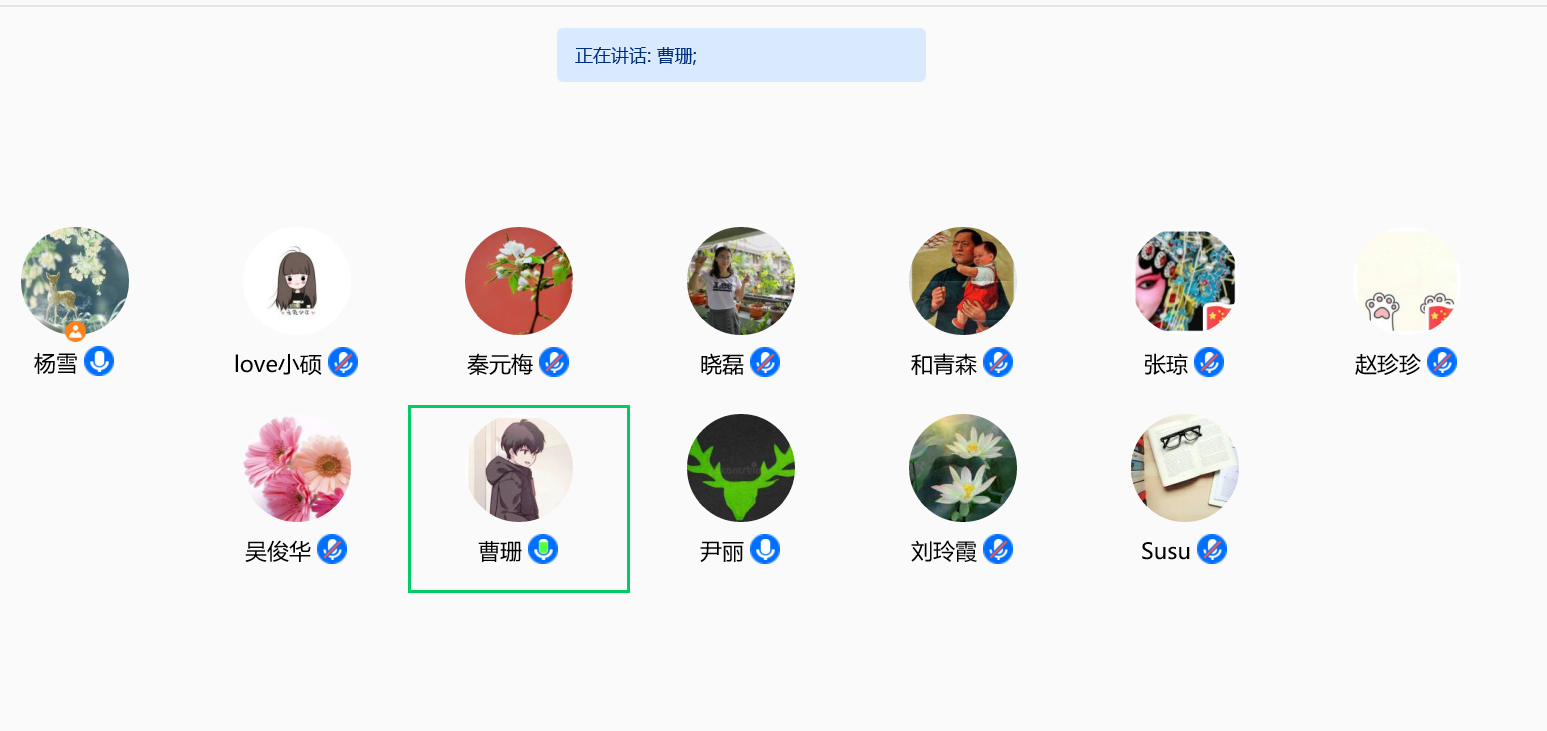1547x731 pixels.
Task: Click the name label 刘玲霞
Action: [x=944, y=551]
